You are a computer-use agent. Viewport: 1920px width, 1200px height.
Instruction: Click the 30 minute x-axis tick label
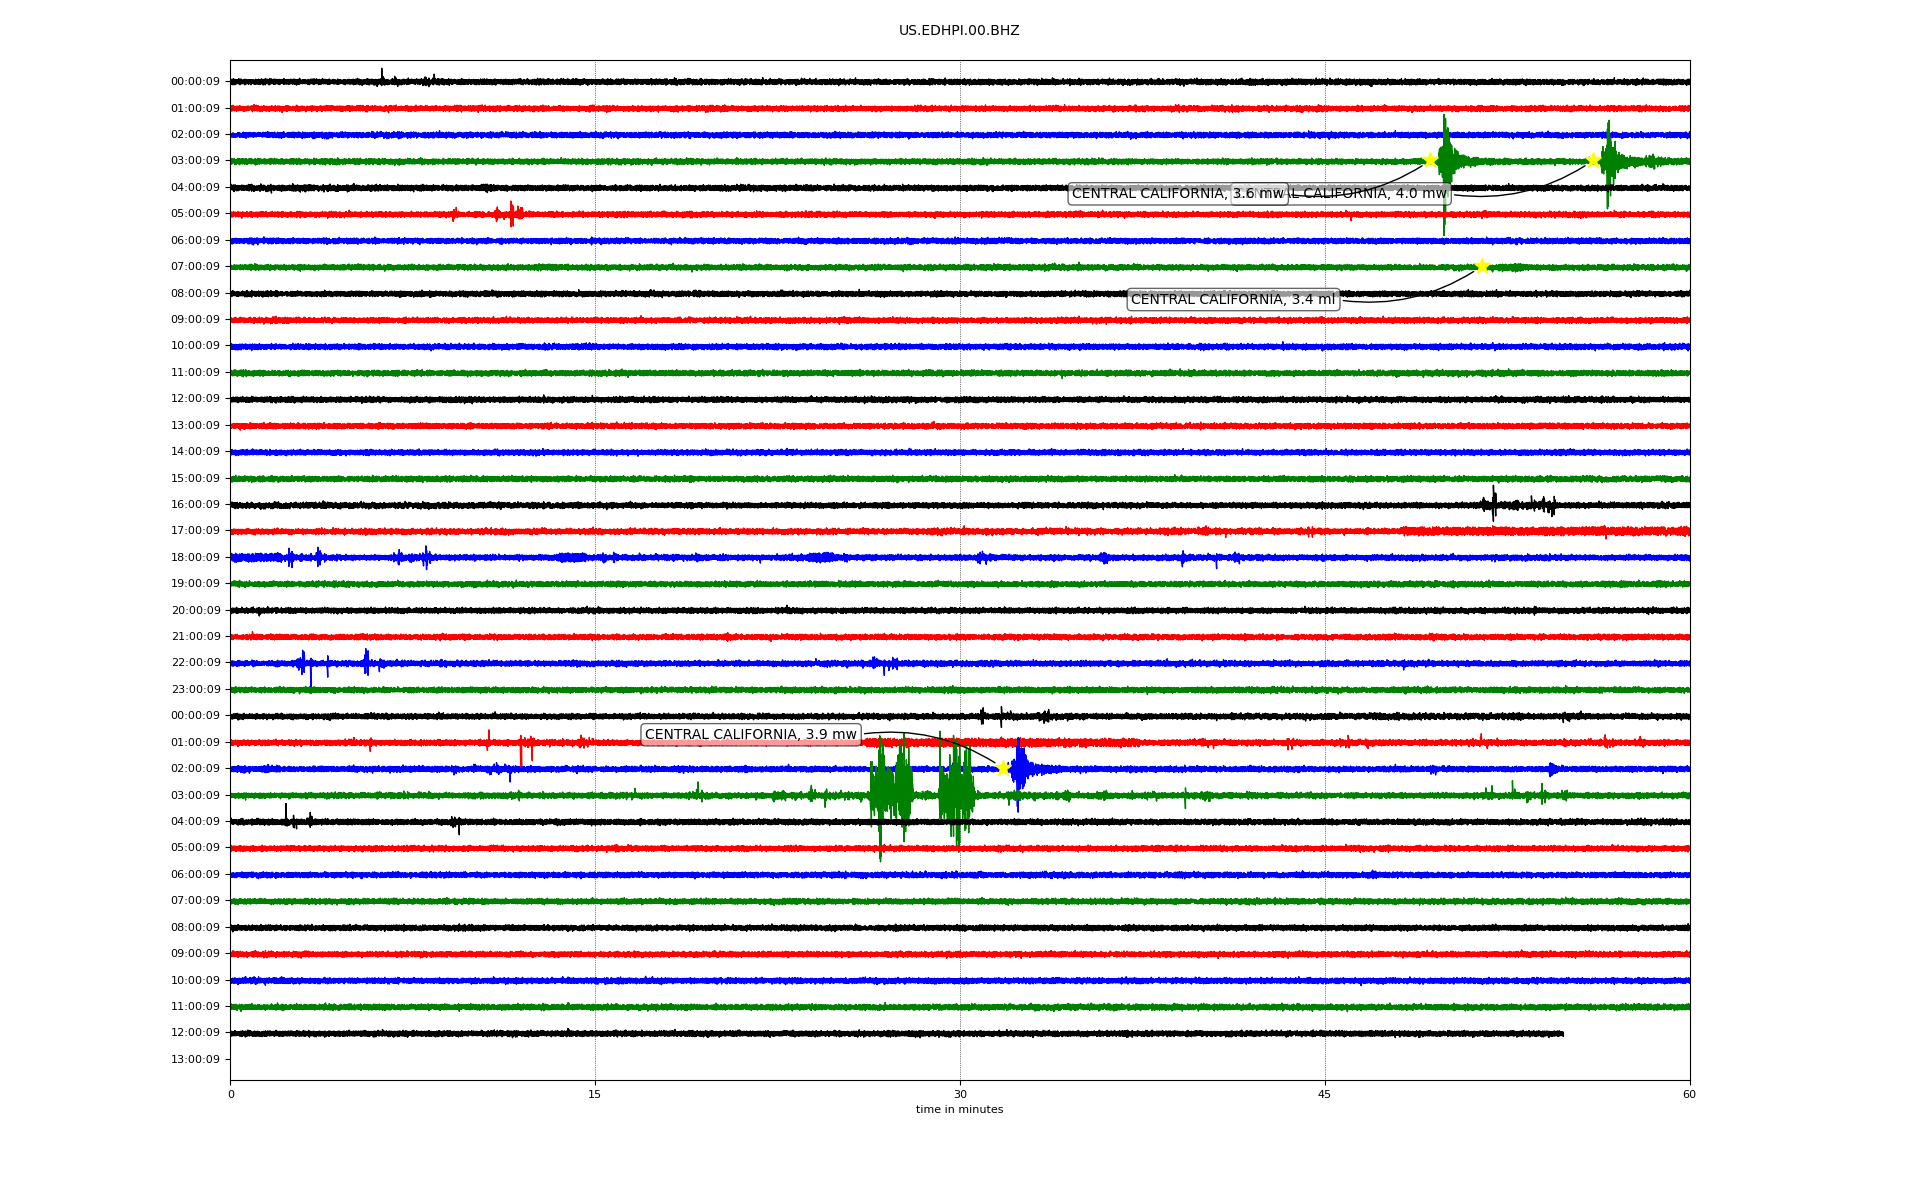pos(960,1094)
